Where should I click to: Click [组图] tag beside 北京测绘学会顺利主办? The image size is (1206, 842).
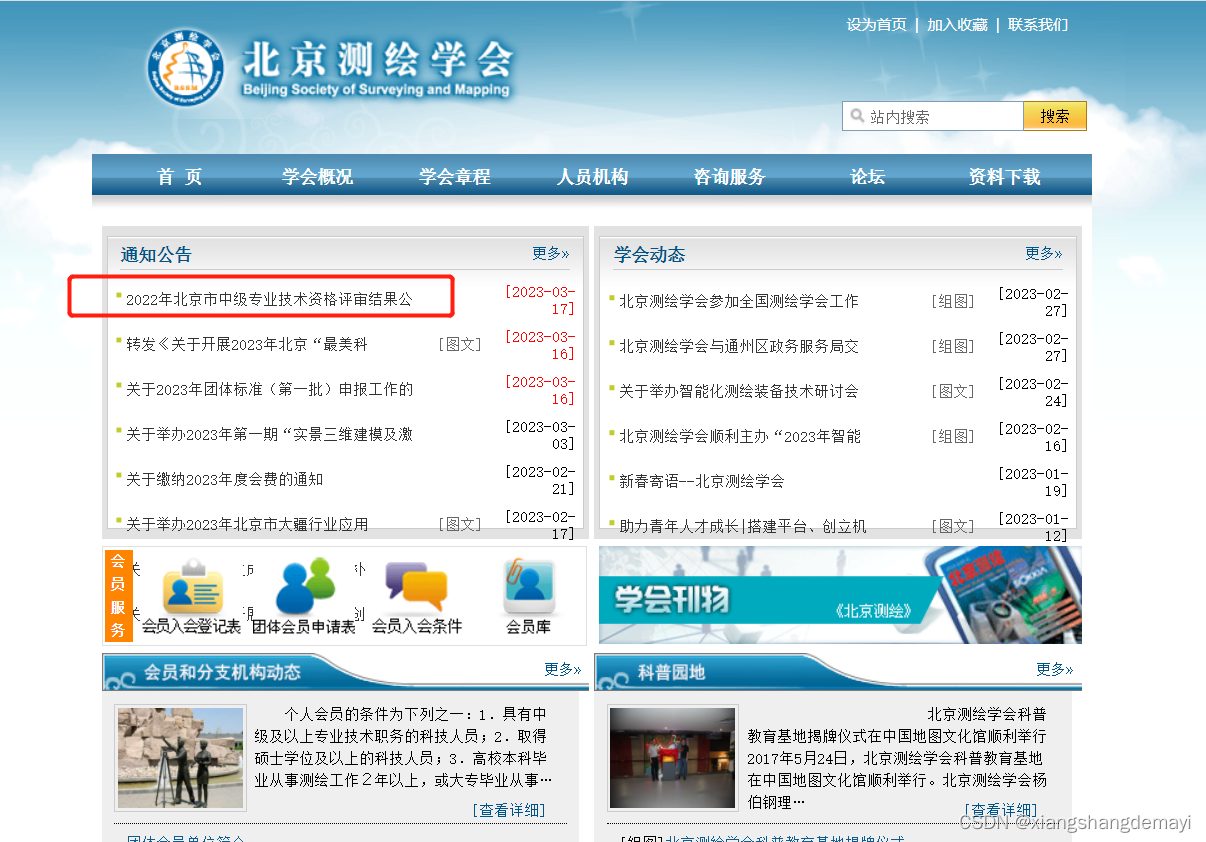[x=953, y=436]
